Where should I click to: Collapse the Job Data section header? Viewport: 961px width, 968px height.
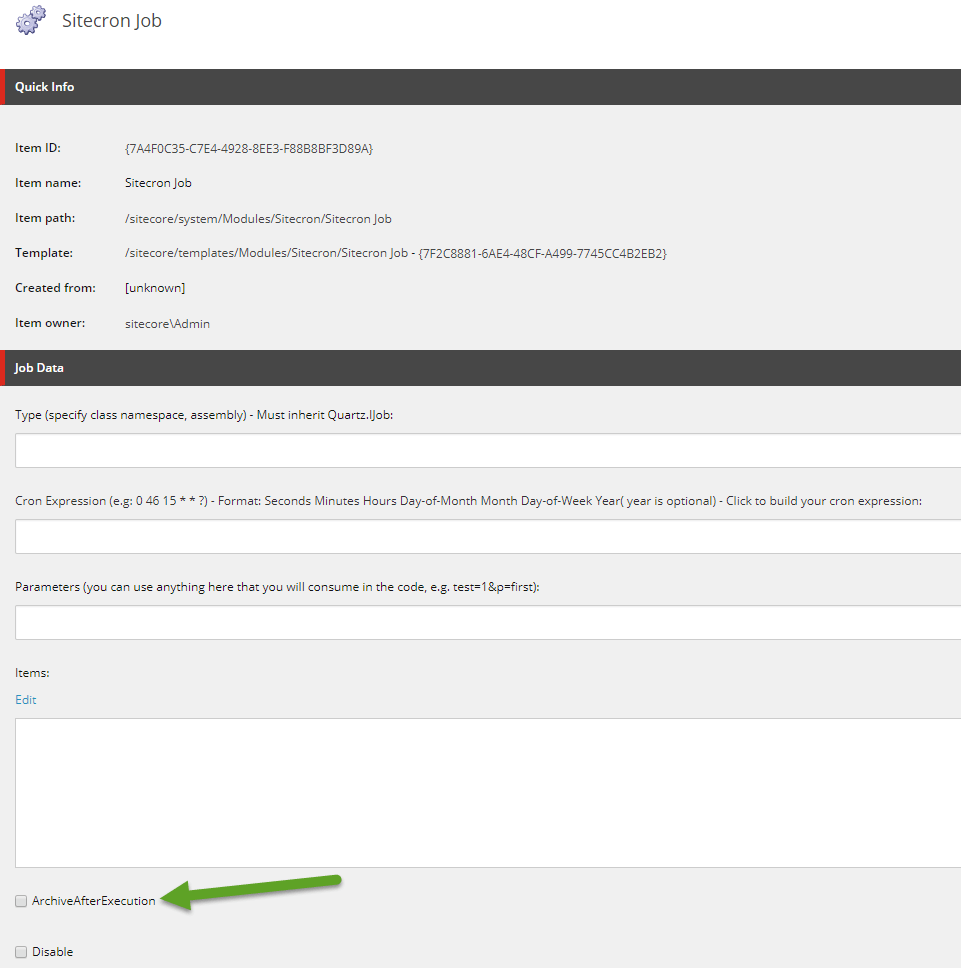pos(40,368)
